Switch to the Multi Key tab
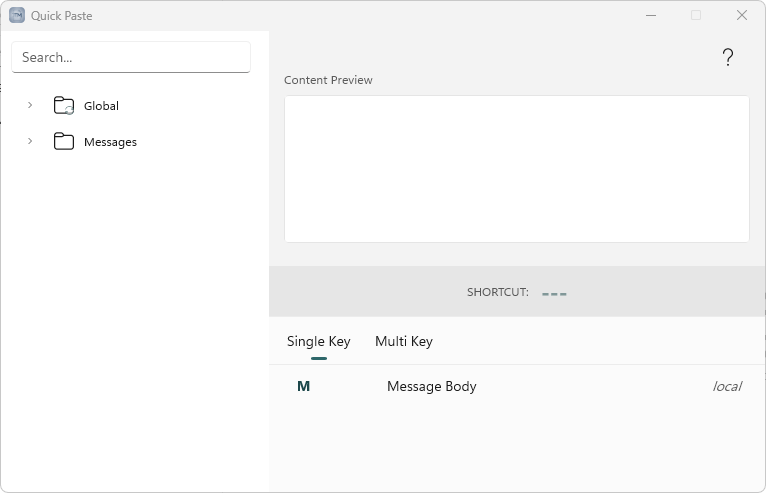Image resolution: width=766 pixels, height=493 pixels. click(x=404, y=342)
